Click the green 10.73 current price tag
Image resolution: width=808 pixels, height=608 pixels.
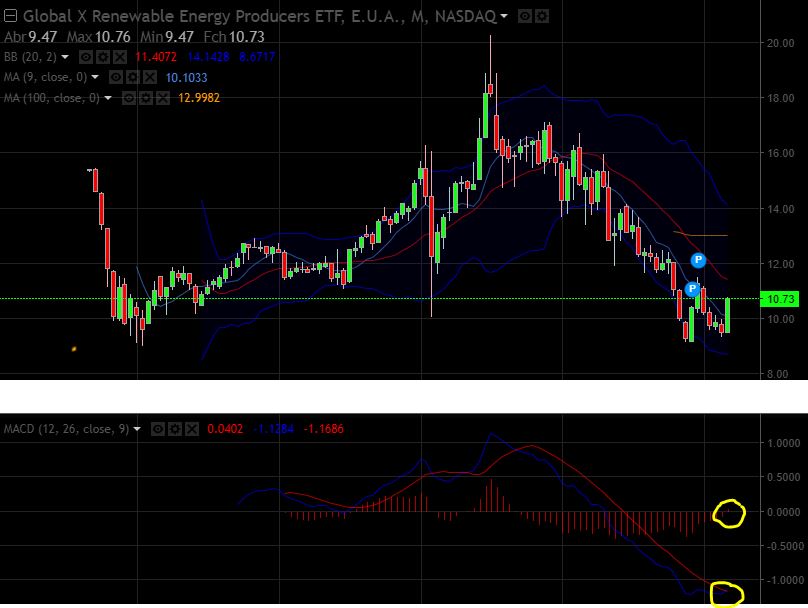coord(780,299)
